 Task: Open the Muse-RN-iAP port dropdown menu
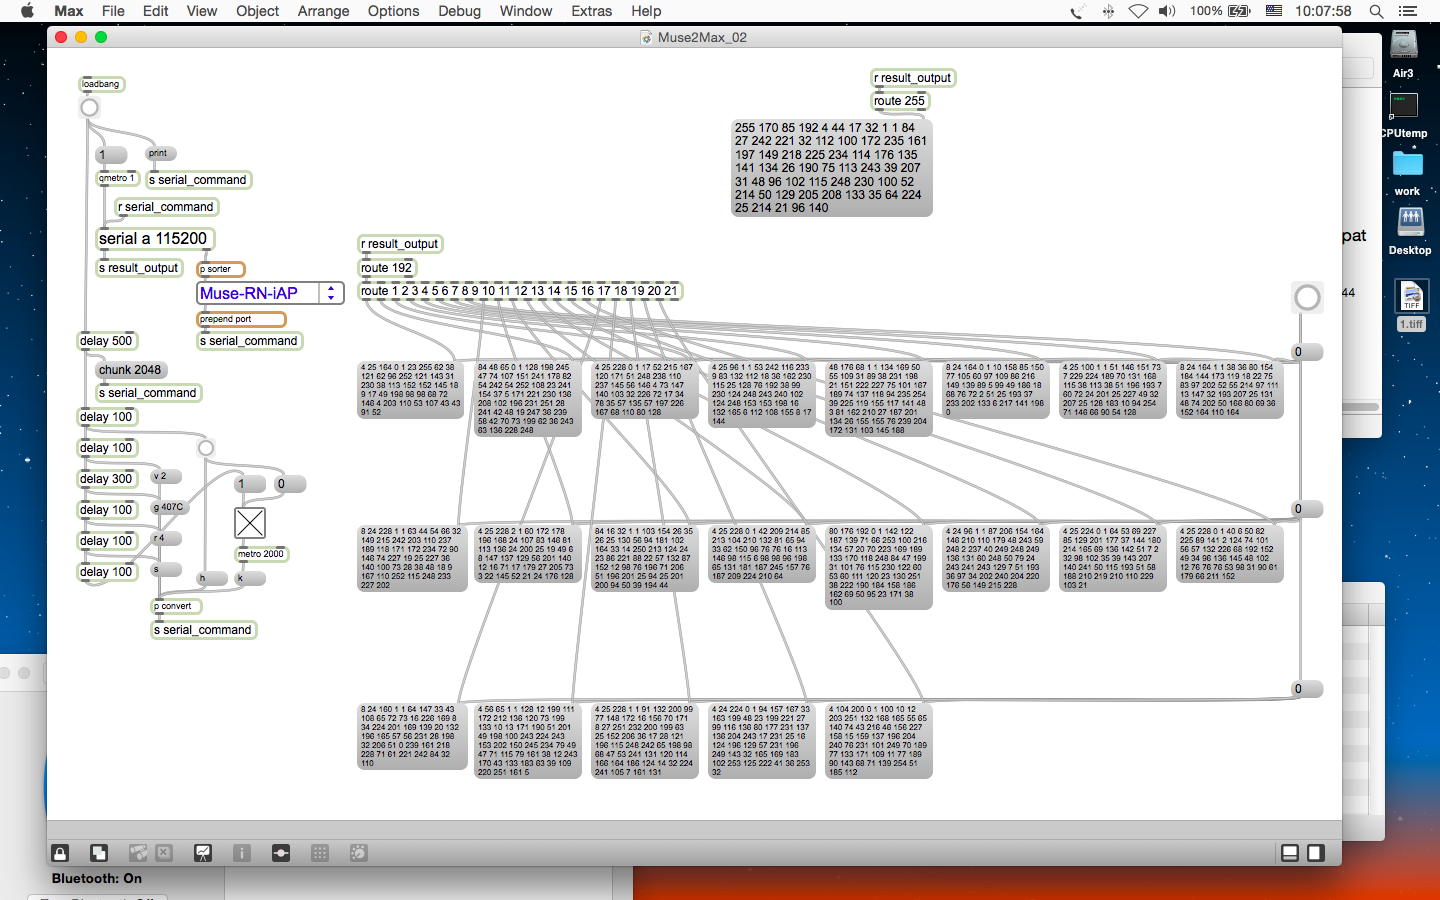pos(270,293)
